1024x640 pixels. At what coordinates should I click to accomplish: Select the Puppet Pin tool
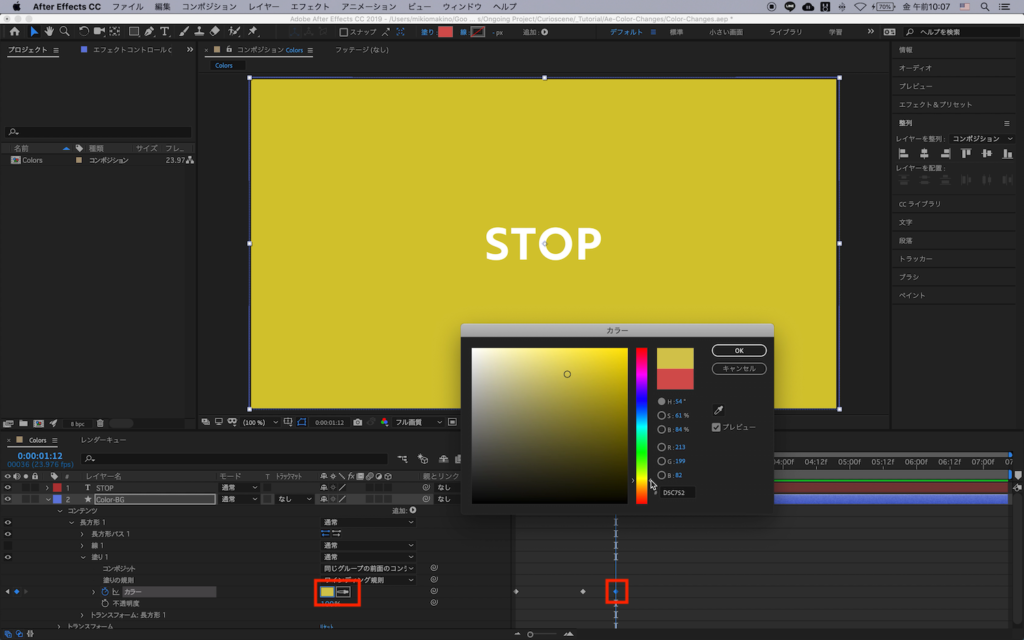pyautogui.click(x=253, y=31)
